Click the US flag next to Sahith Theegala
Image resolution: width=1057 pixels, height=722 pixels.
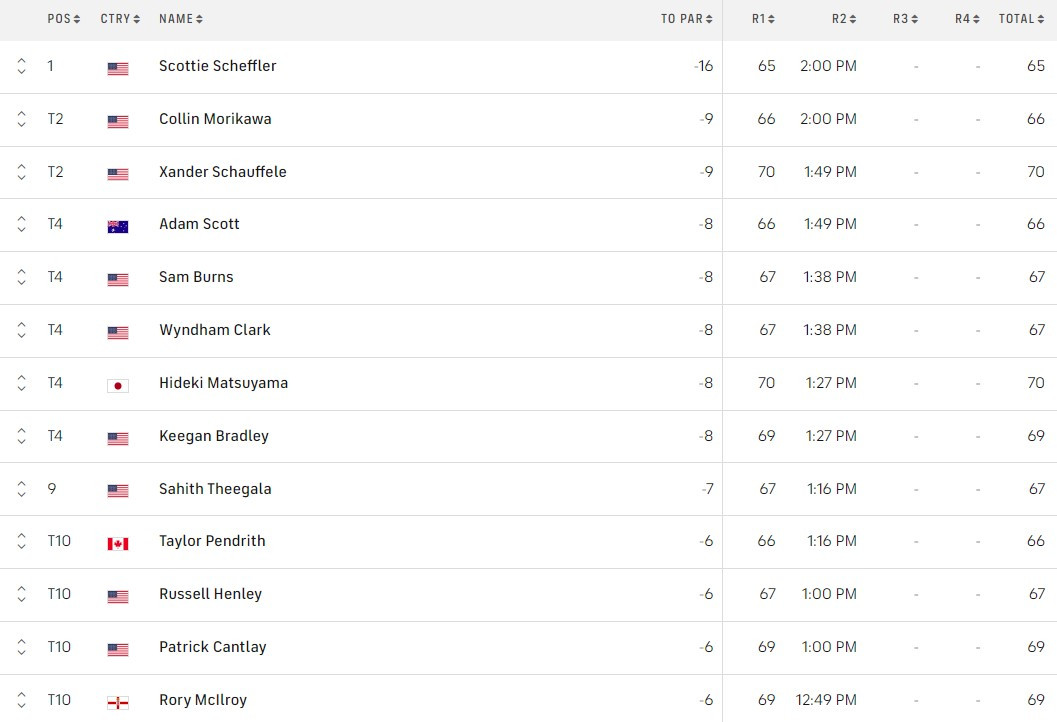pyautogui.click(x=117, y=488)
